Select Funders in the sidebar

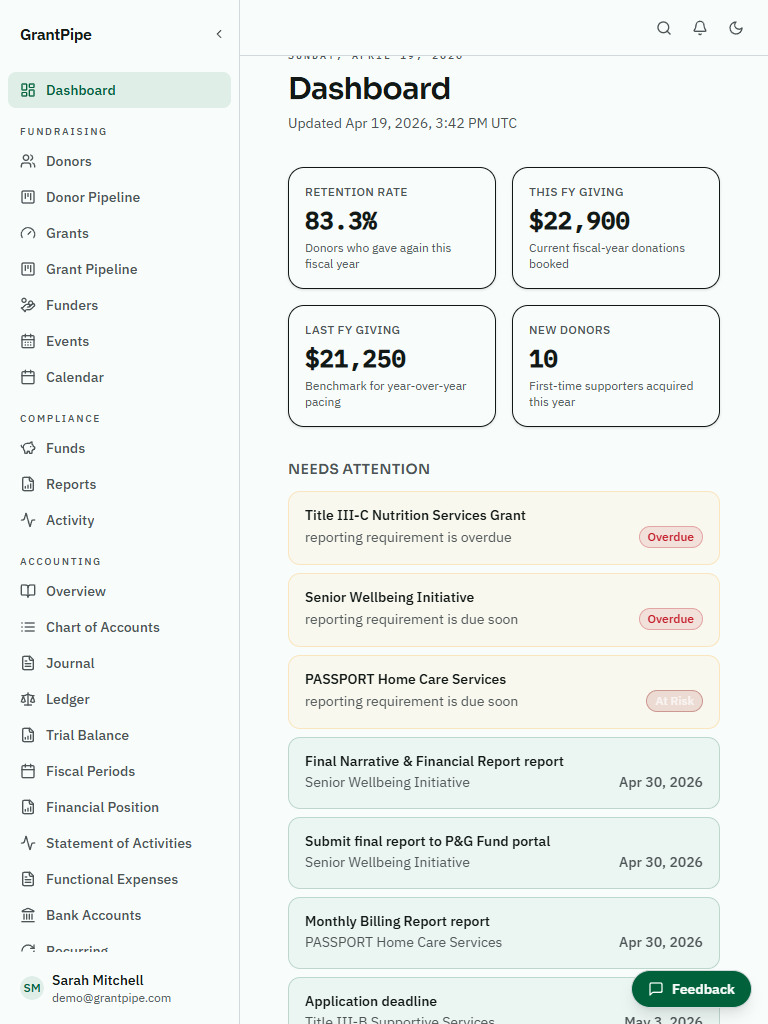point(120,305)
